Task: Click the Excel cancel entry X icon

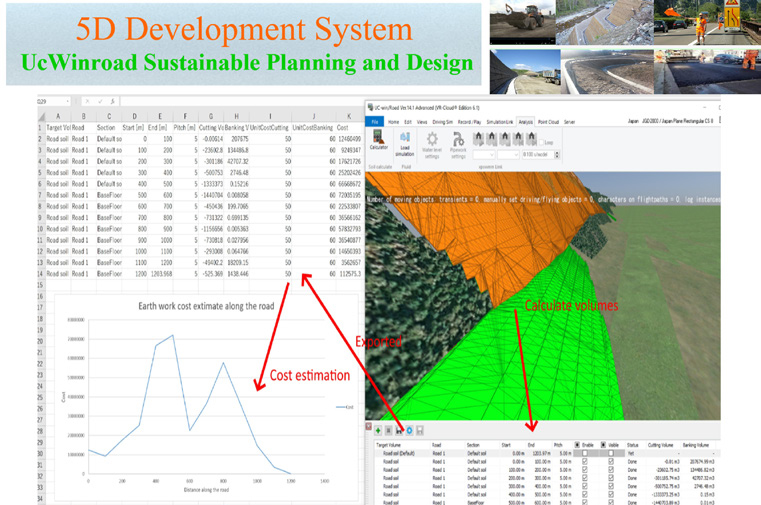Action: [x=87, y=101]
